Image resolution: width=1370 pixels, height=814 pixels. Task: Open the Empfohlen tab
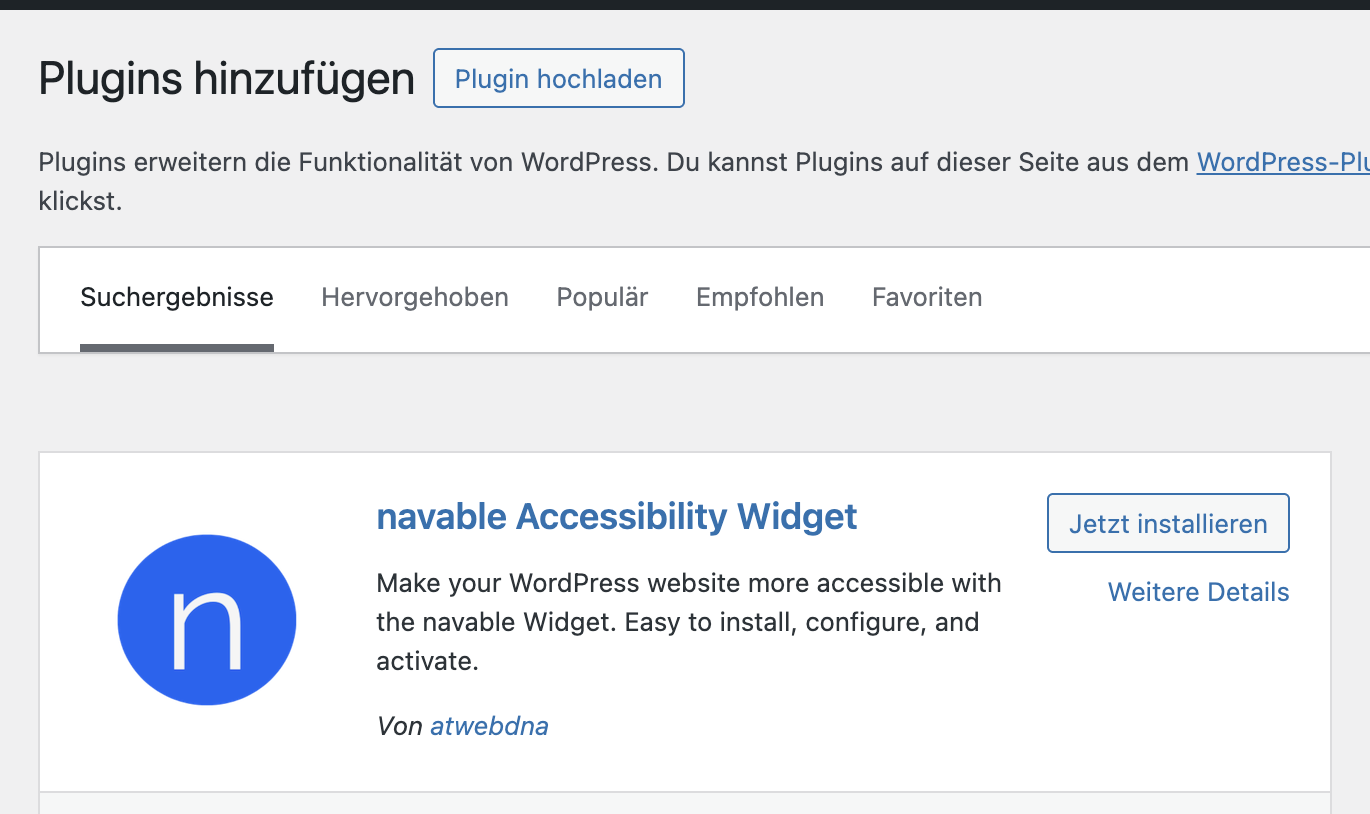click(x=759, y=297)
